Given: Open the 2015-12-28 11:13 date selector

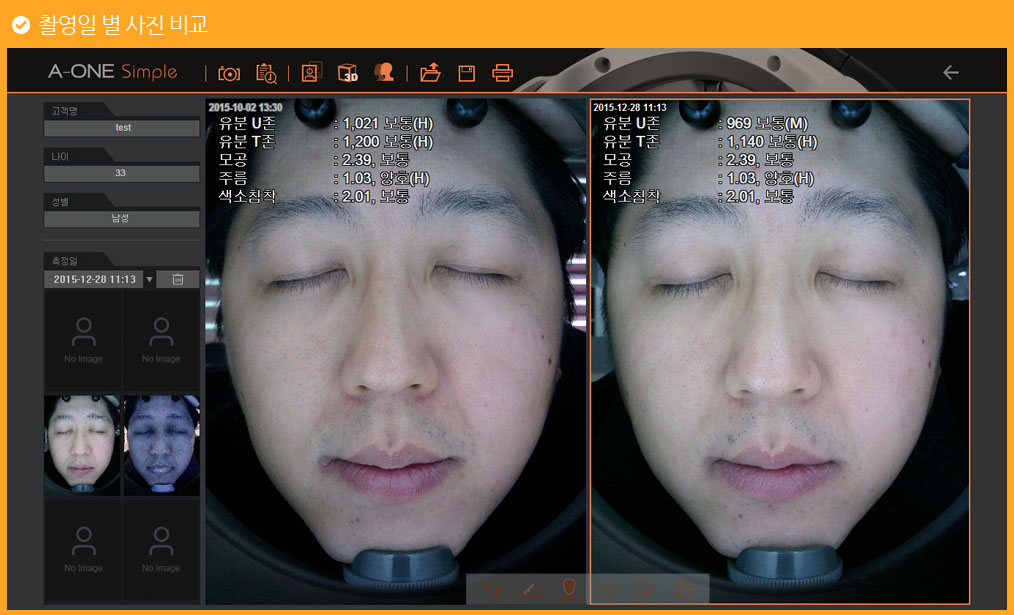Looking at the screenshot, I should (x=94, y=279).
